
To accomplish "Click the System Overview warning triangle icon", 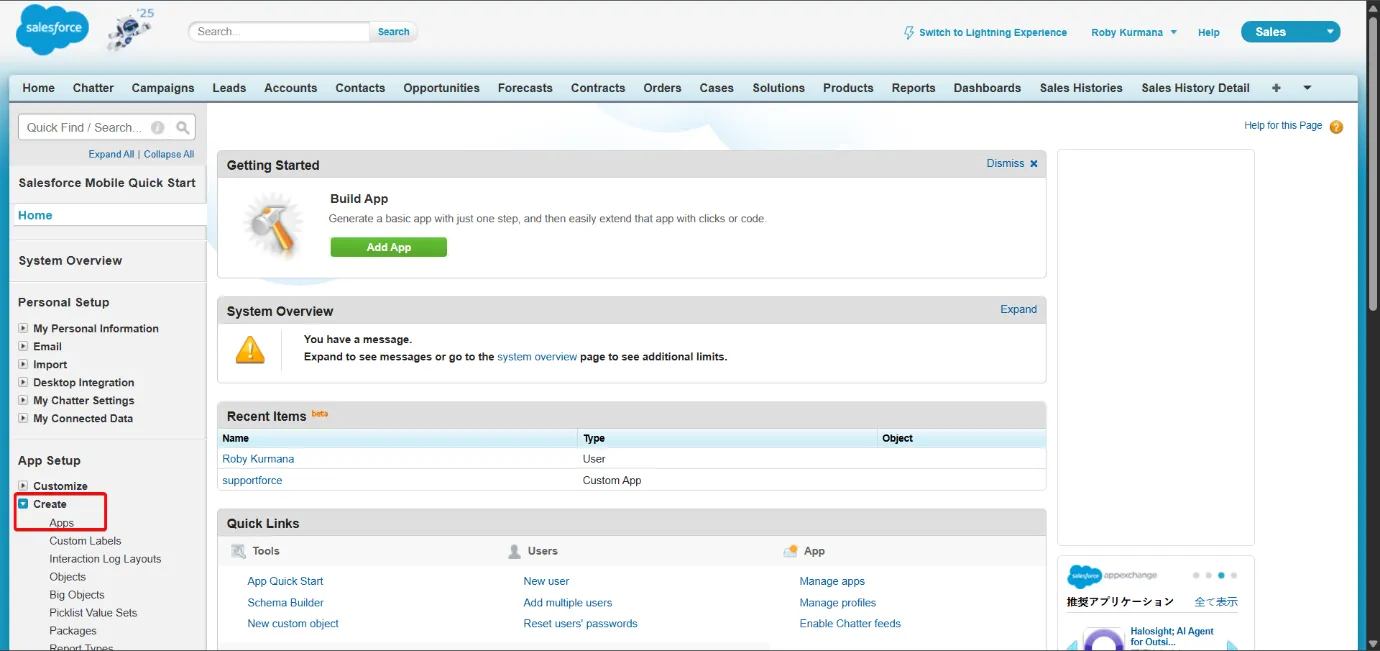I will pos(250,349).
